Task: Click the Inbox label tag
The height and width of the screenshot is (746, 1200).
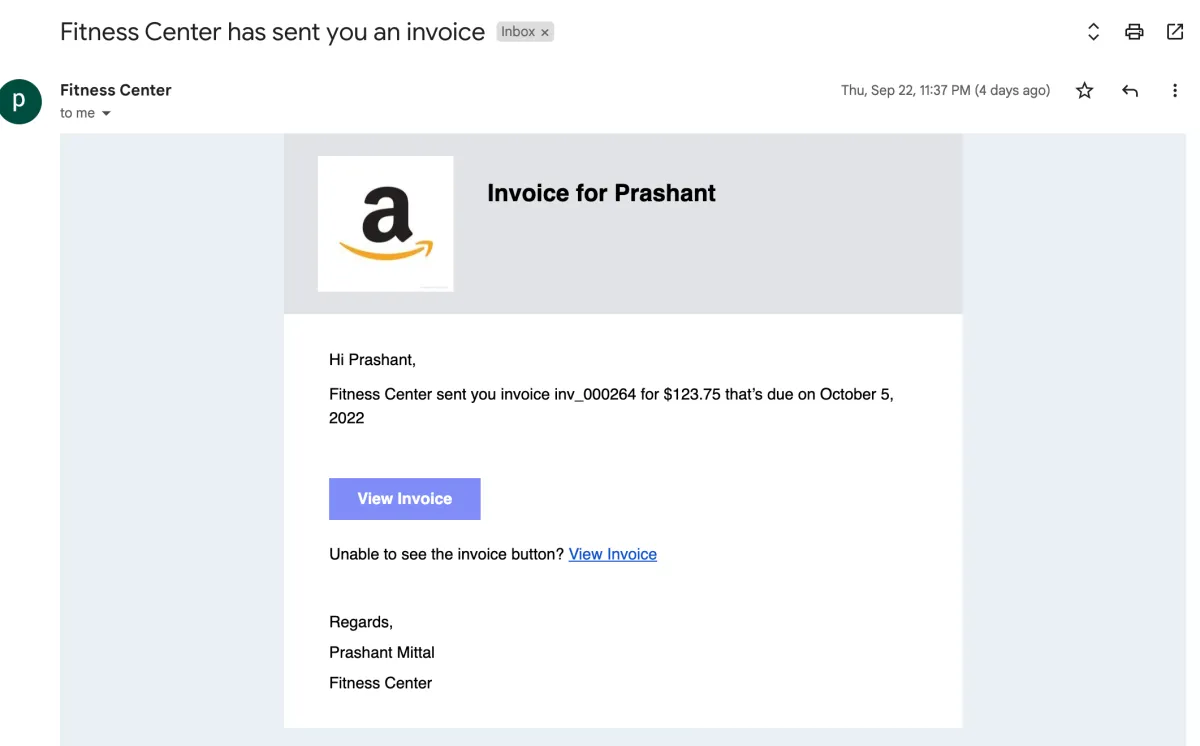Action: (518, 32)
